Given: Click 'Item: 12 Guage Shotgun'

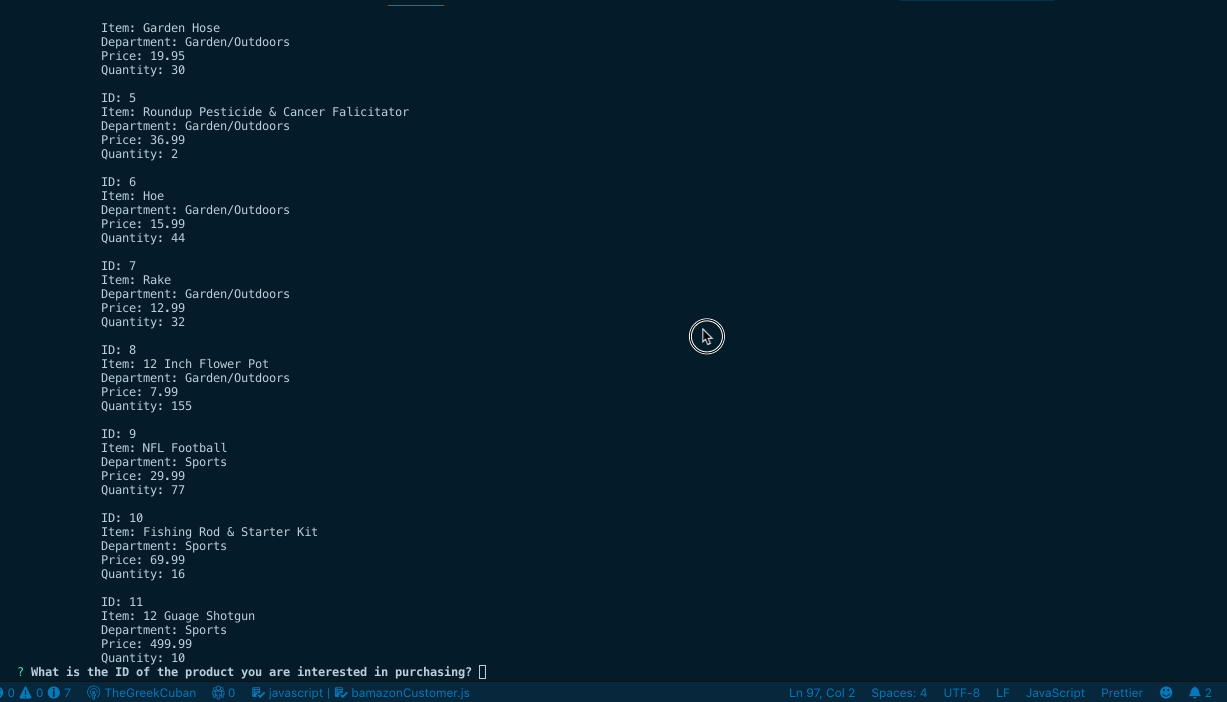Looking at the screenshot, I should tap(178, 616).
